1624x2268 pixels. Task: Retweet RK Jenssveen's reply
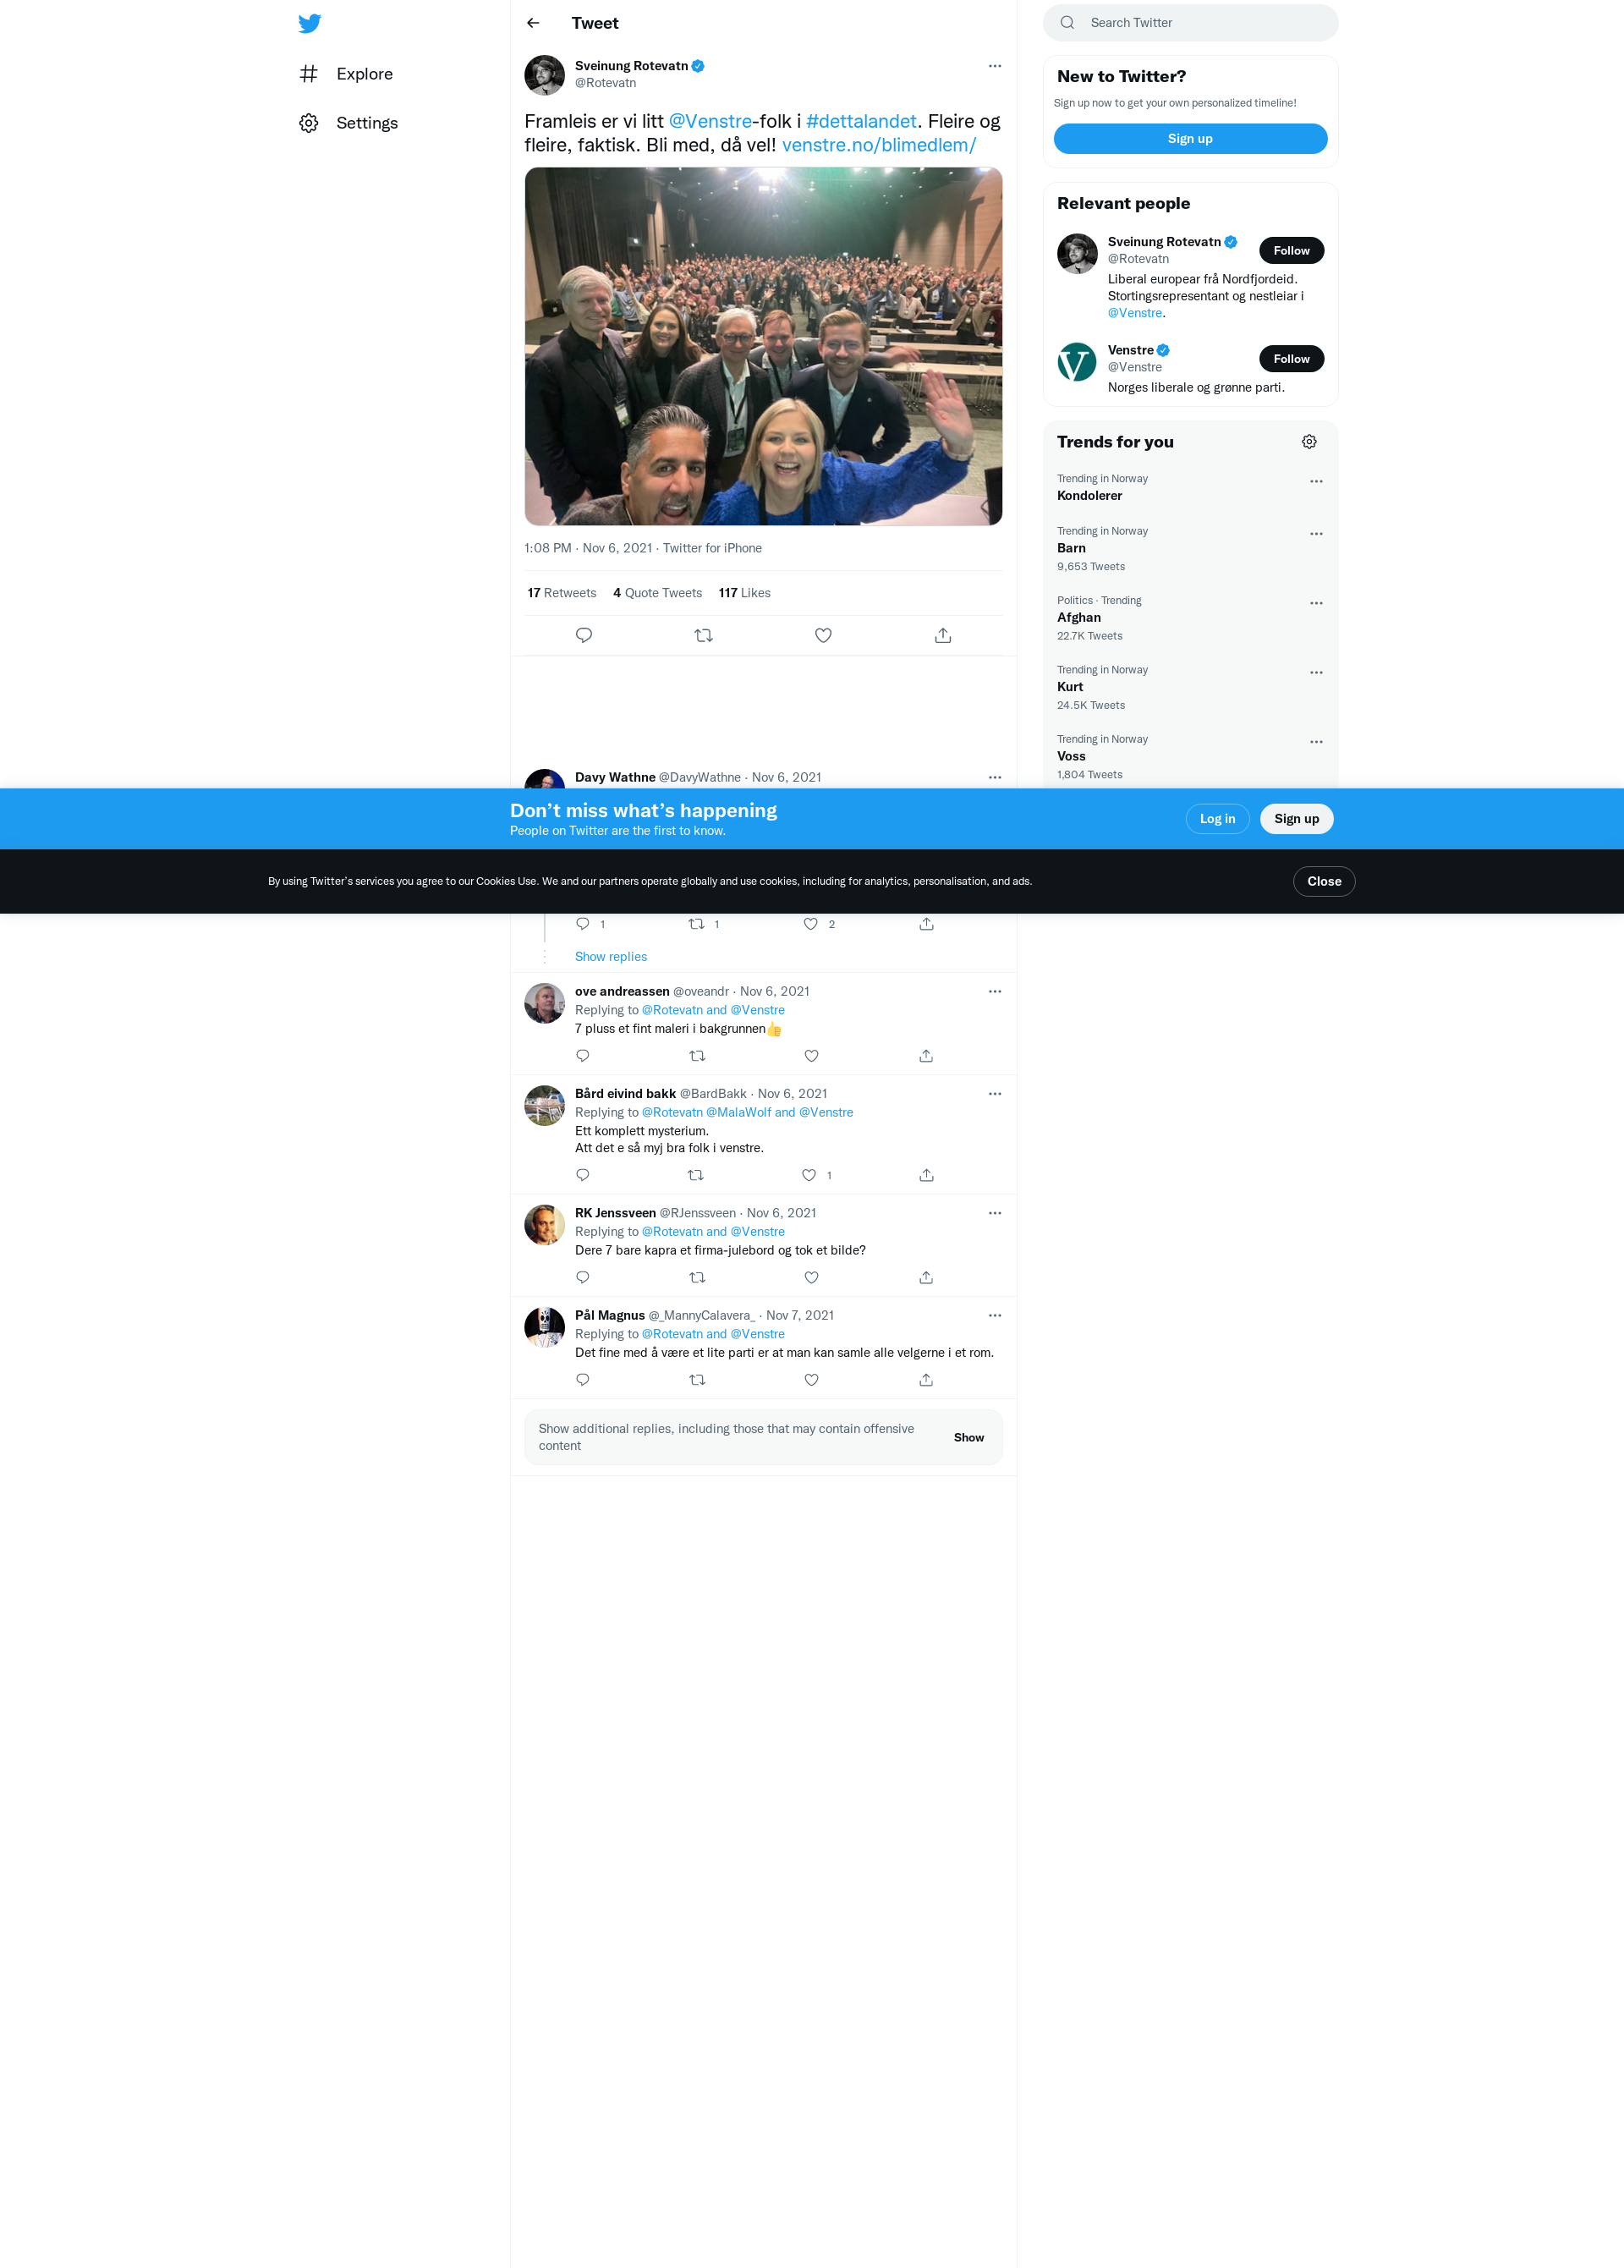[698, 1278]
